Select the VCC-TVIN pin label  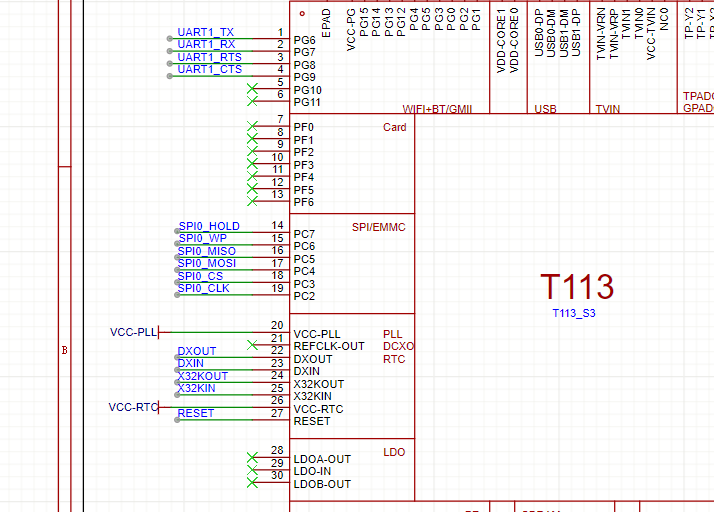651,34
